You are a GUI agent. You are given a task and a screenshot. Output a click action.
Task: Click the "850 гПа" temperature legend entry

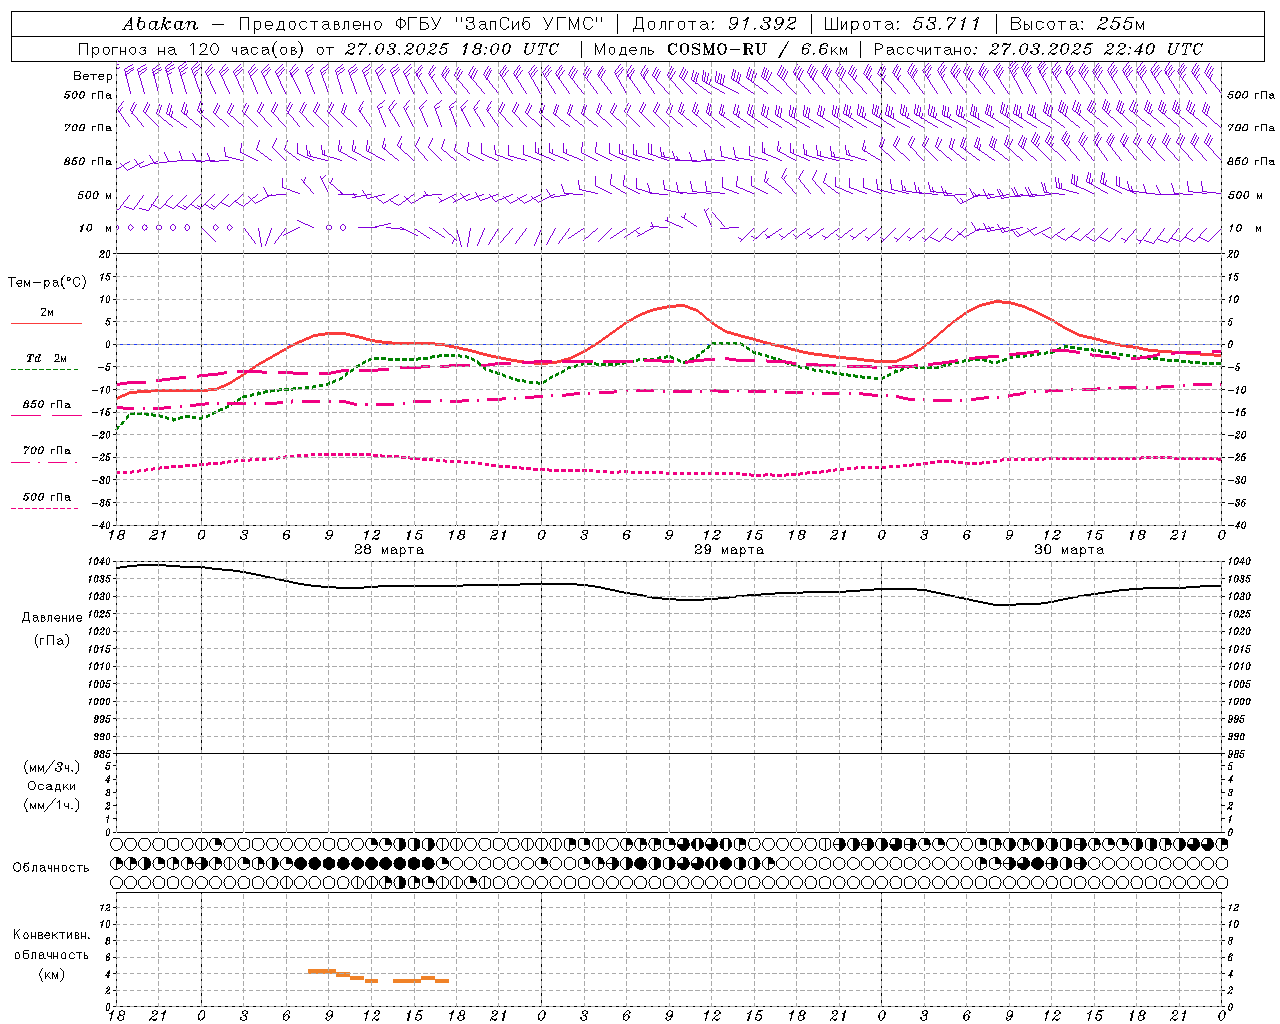(46, 405)
